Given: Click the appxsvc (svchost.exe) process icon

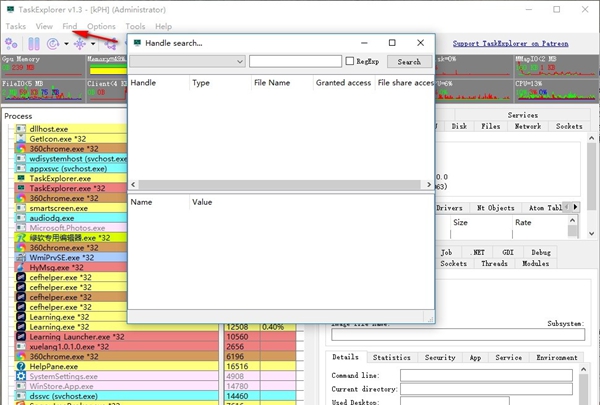Looking at the screenshot, I should point(21,168).
